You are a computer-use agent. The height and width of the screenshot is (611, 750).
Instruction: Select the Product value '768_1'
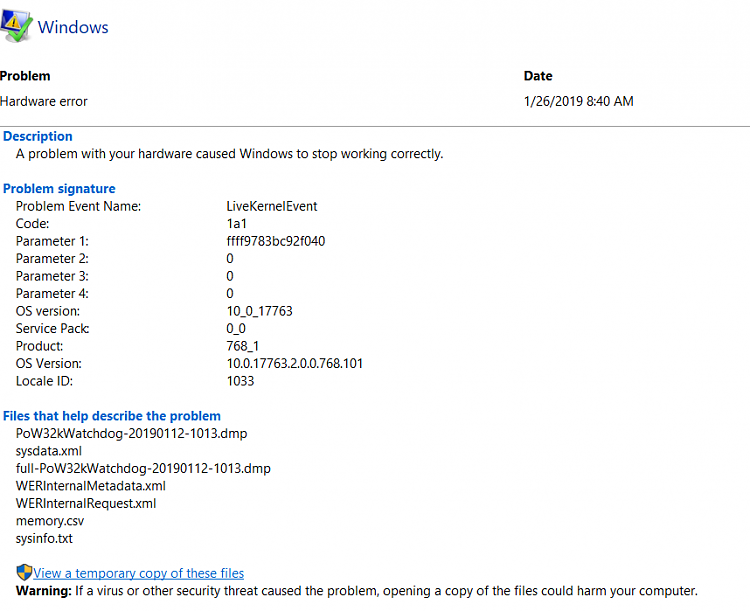click(243, 346)
